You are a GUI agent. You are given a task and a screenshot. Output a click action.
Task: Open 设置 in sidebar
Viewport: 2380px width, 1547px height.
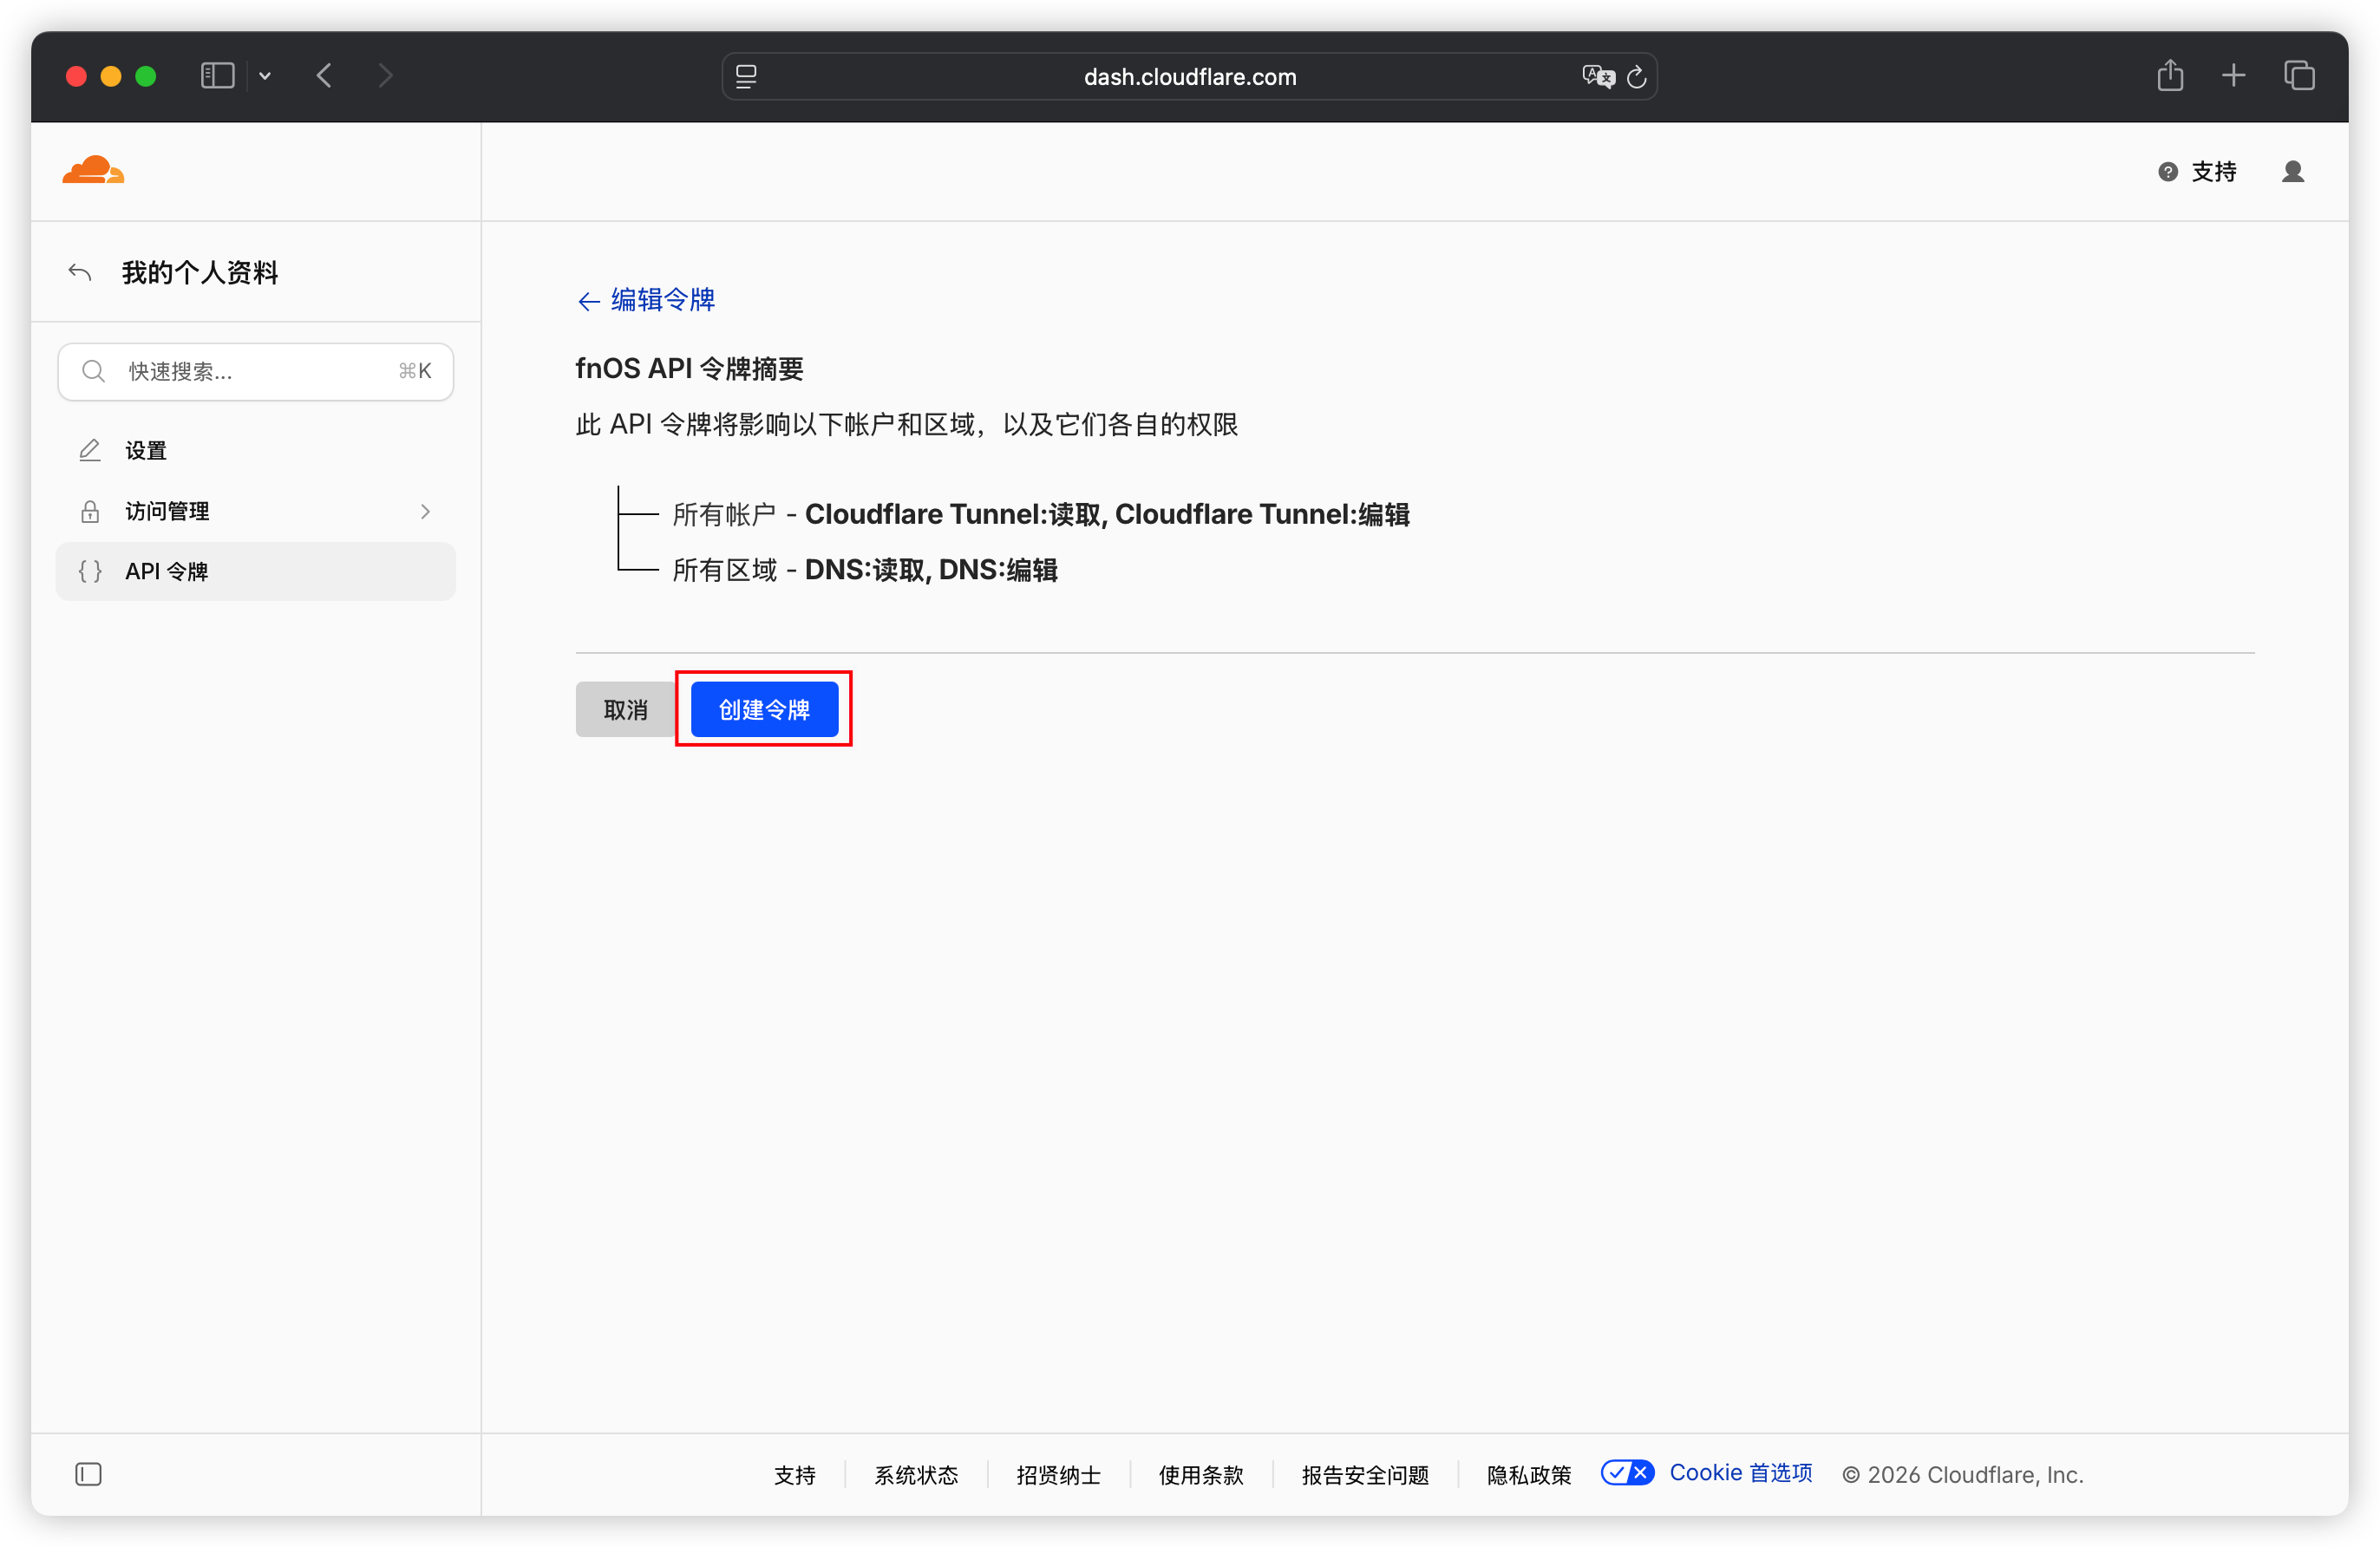[x=256, y=451]
